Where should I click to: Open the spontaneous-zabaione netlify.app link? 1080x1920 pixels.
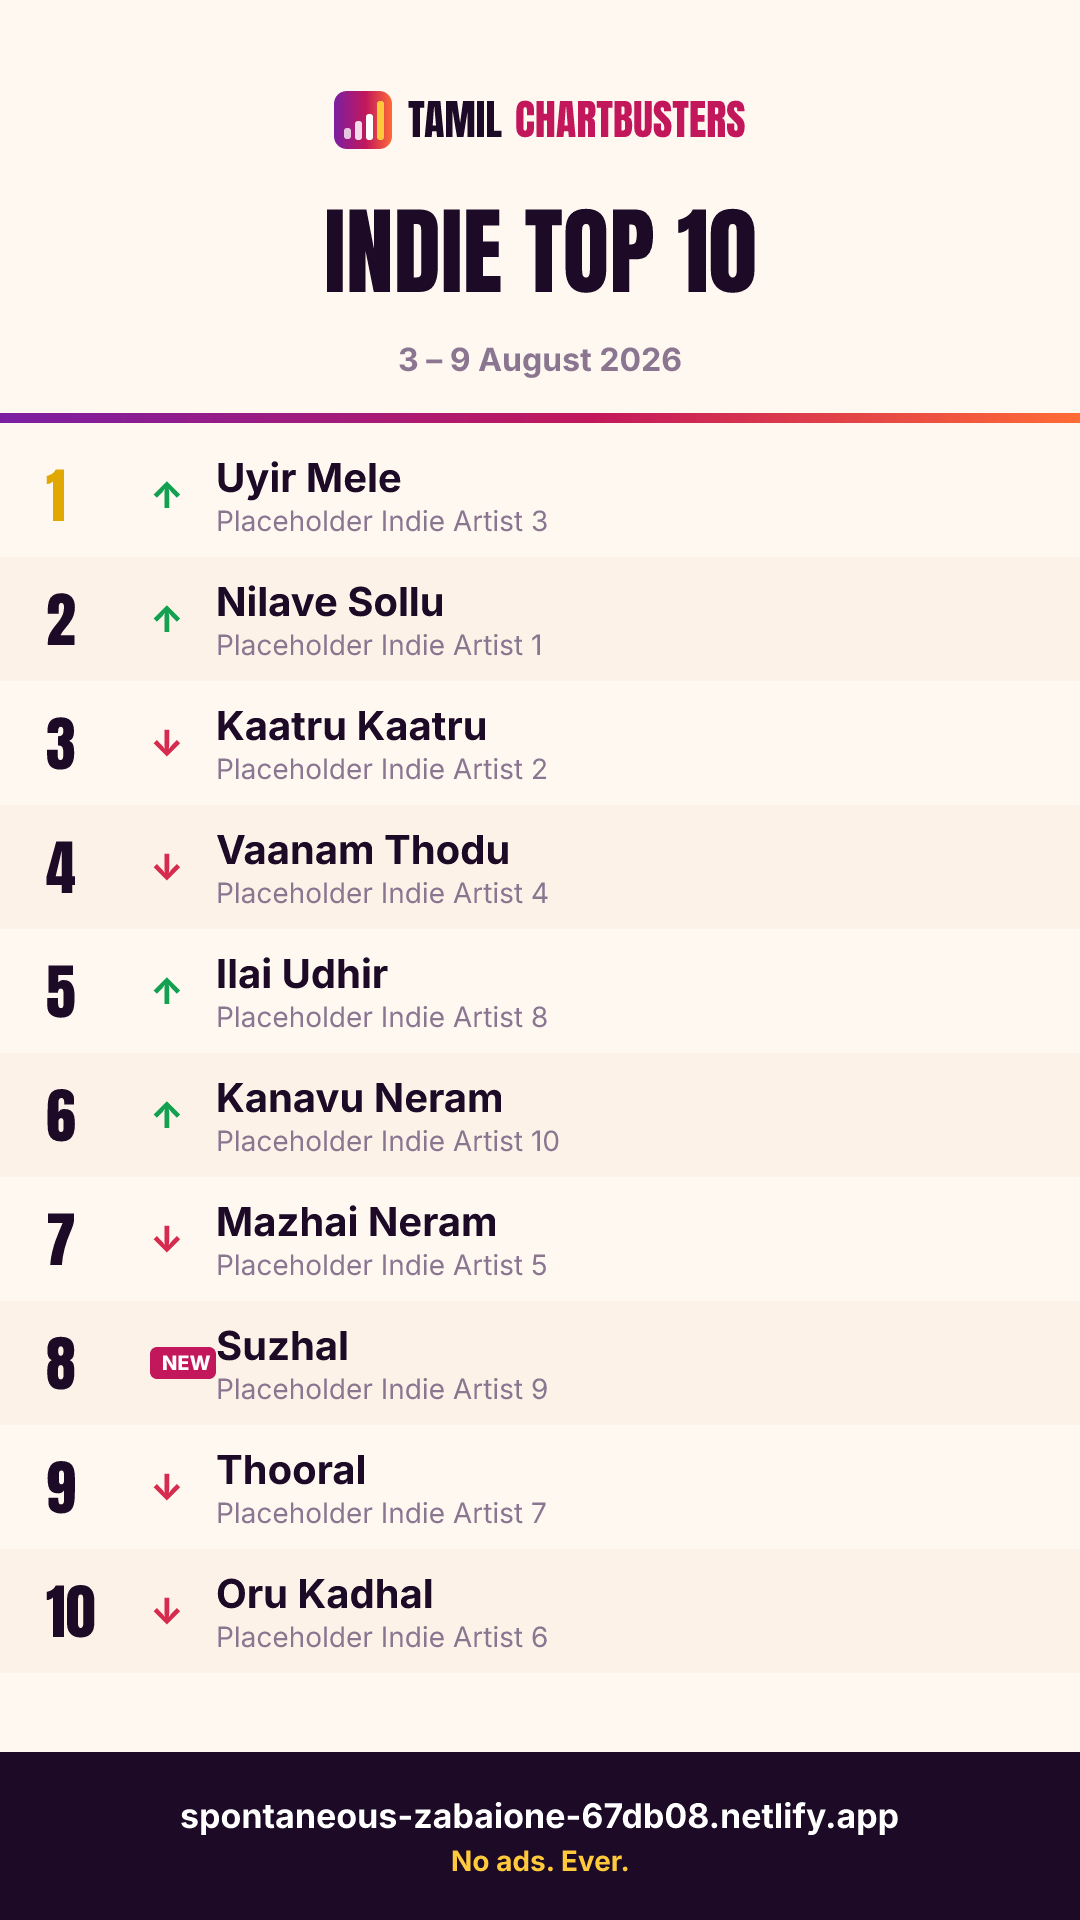pyautogui.click(x=540, y=1815)
